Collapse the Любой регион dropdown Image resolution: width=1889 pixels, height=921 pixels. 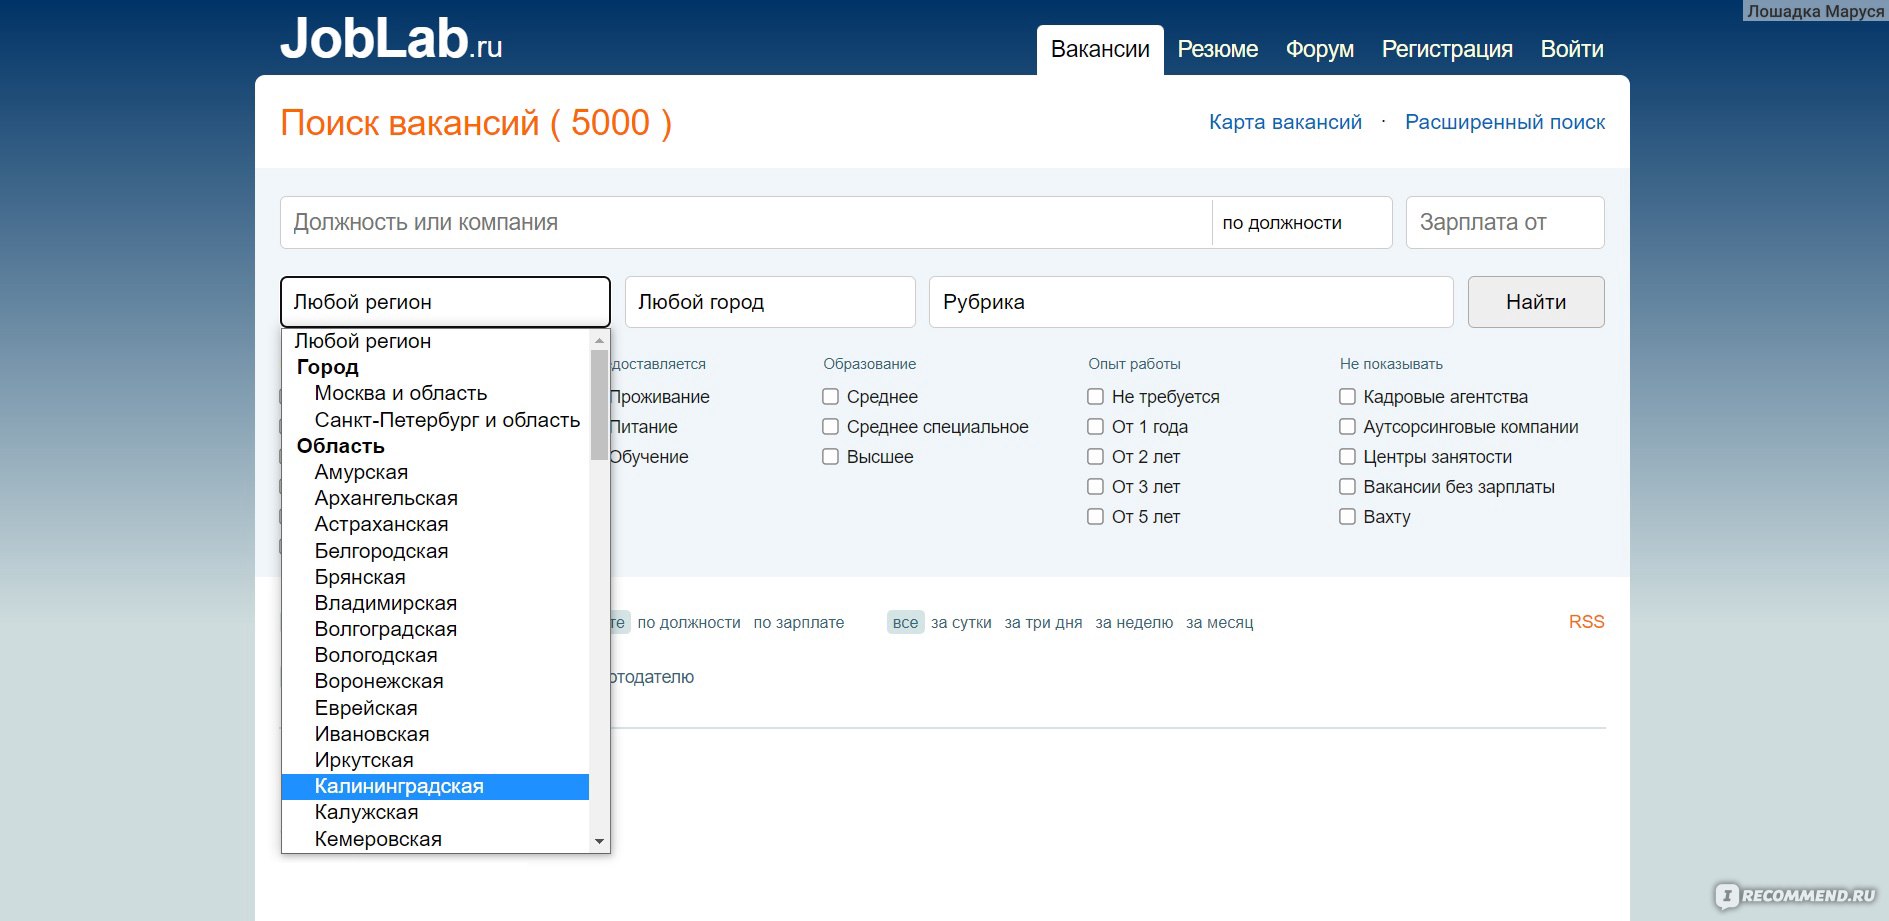[445, 302]
